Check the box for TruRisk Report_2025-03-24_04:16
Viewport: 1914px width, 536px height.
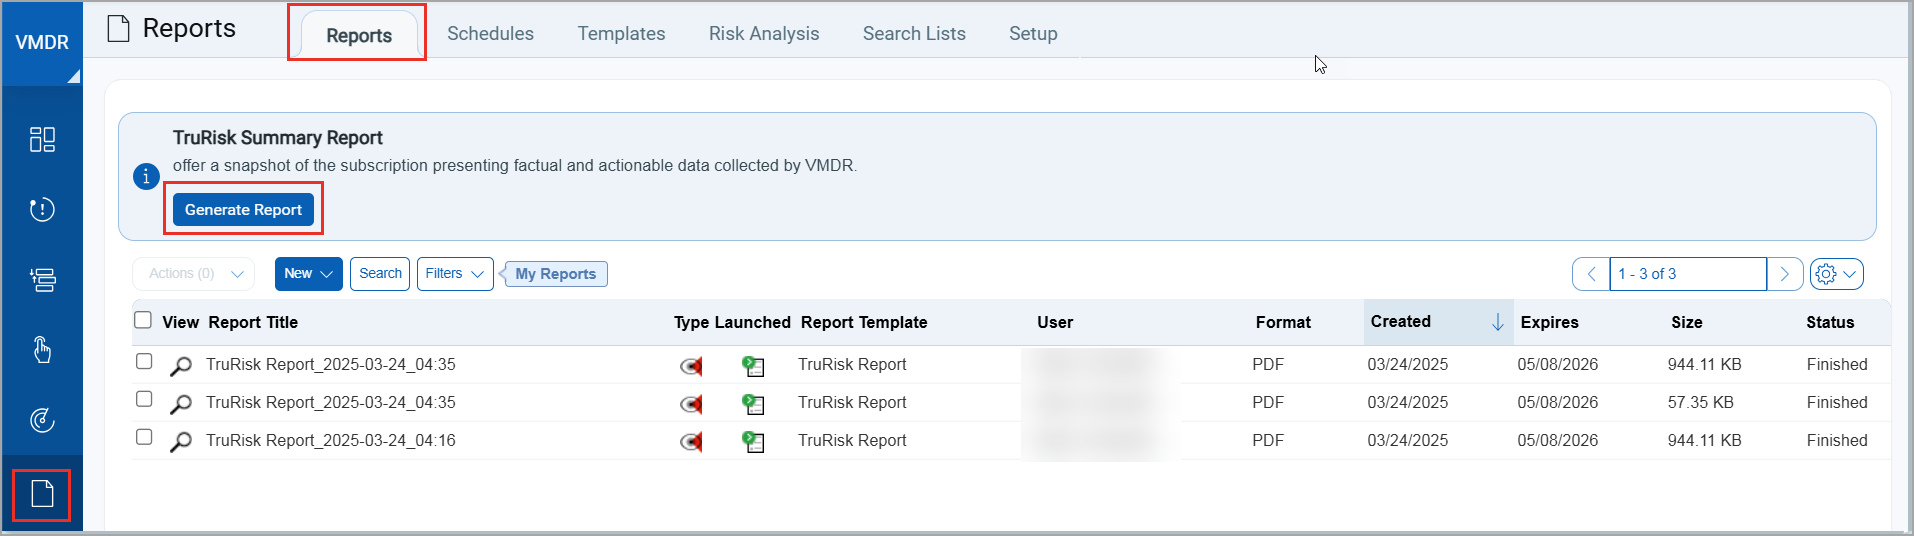144,438
